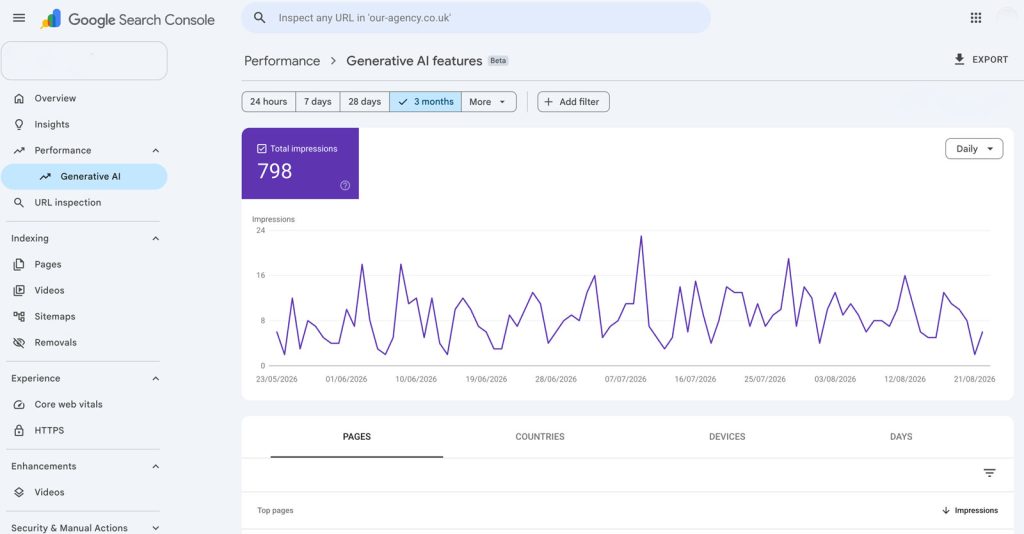Click the search magnifier icon in URL bar
Screen dimensions: 1024x534
click(x=260, y=18)
